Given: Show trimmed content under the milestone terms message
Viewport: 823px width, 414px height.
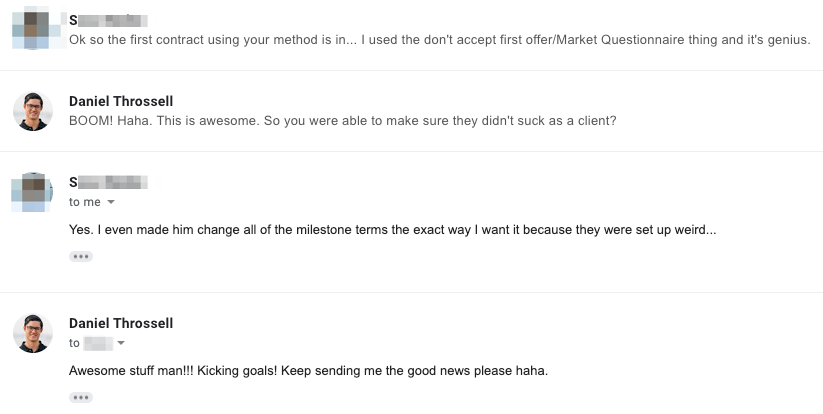Looking at the screenshot, I should [x=81, y=257].
